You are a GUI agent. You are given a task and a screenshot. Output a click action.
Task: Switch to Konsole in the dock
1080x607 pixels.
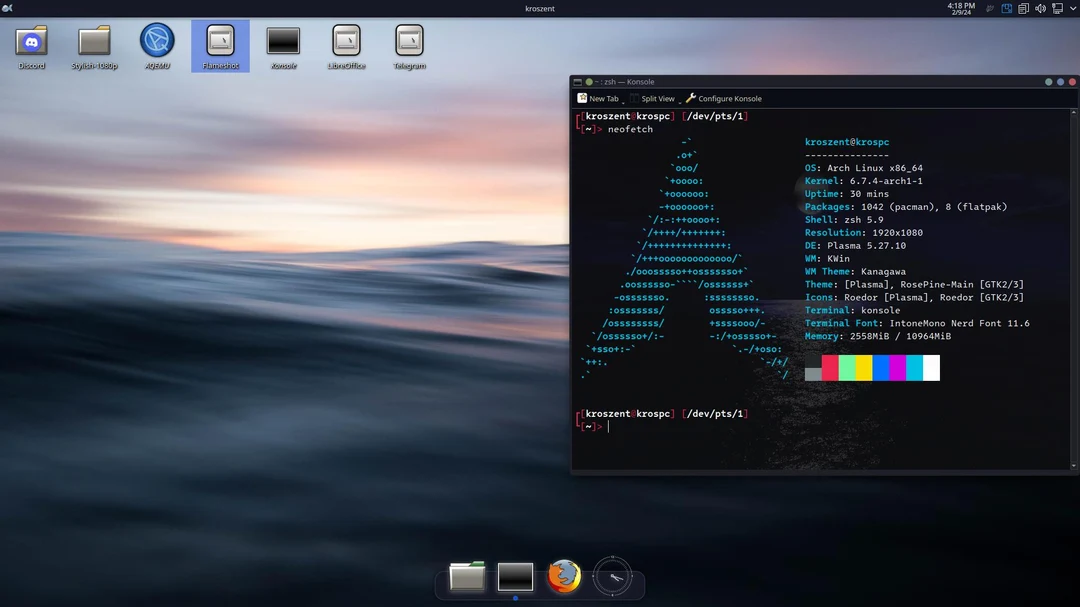tap(515, 577)
